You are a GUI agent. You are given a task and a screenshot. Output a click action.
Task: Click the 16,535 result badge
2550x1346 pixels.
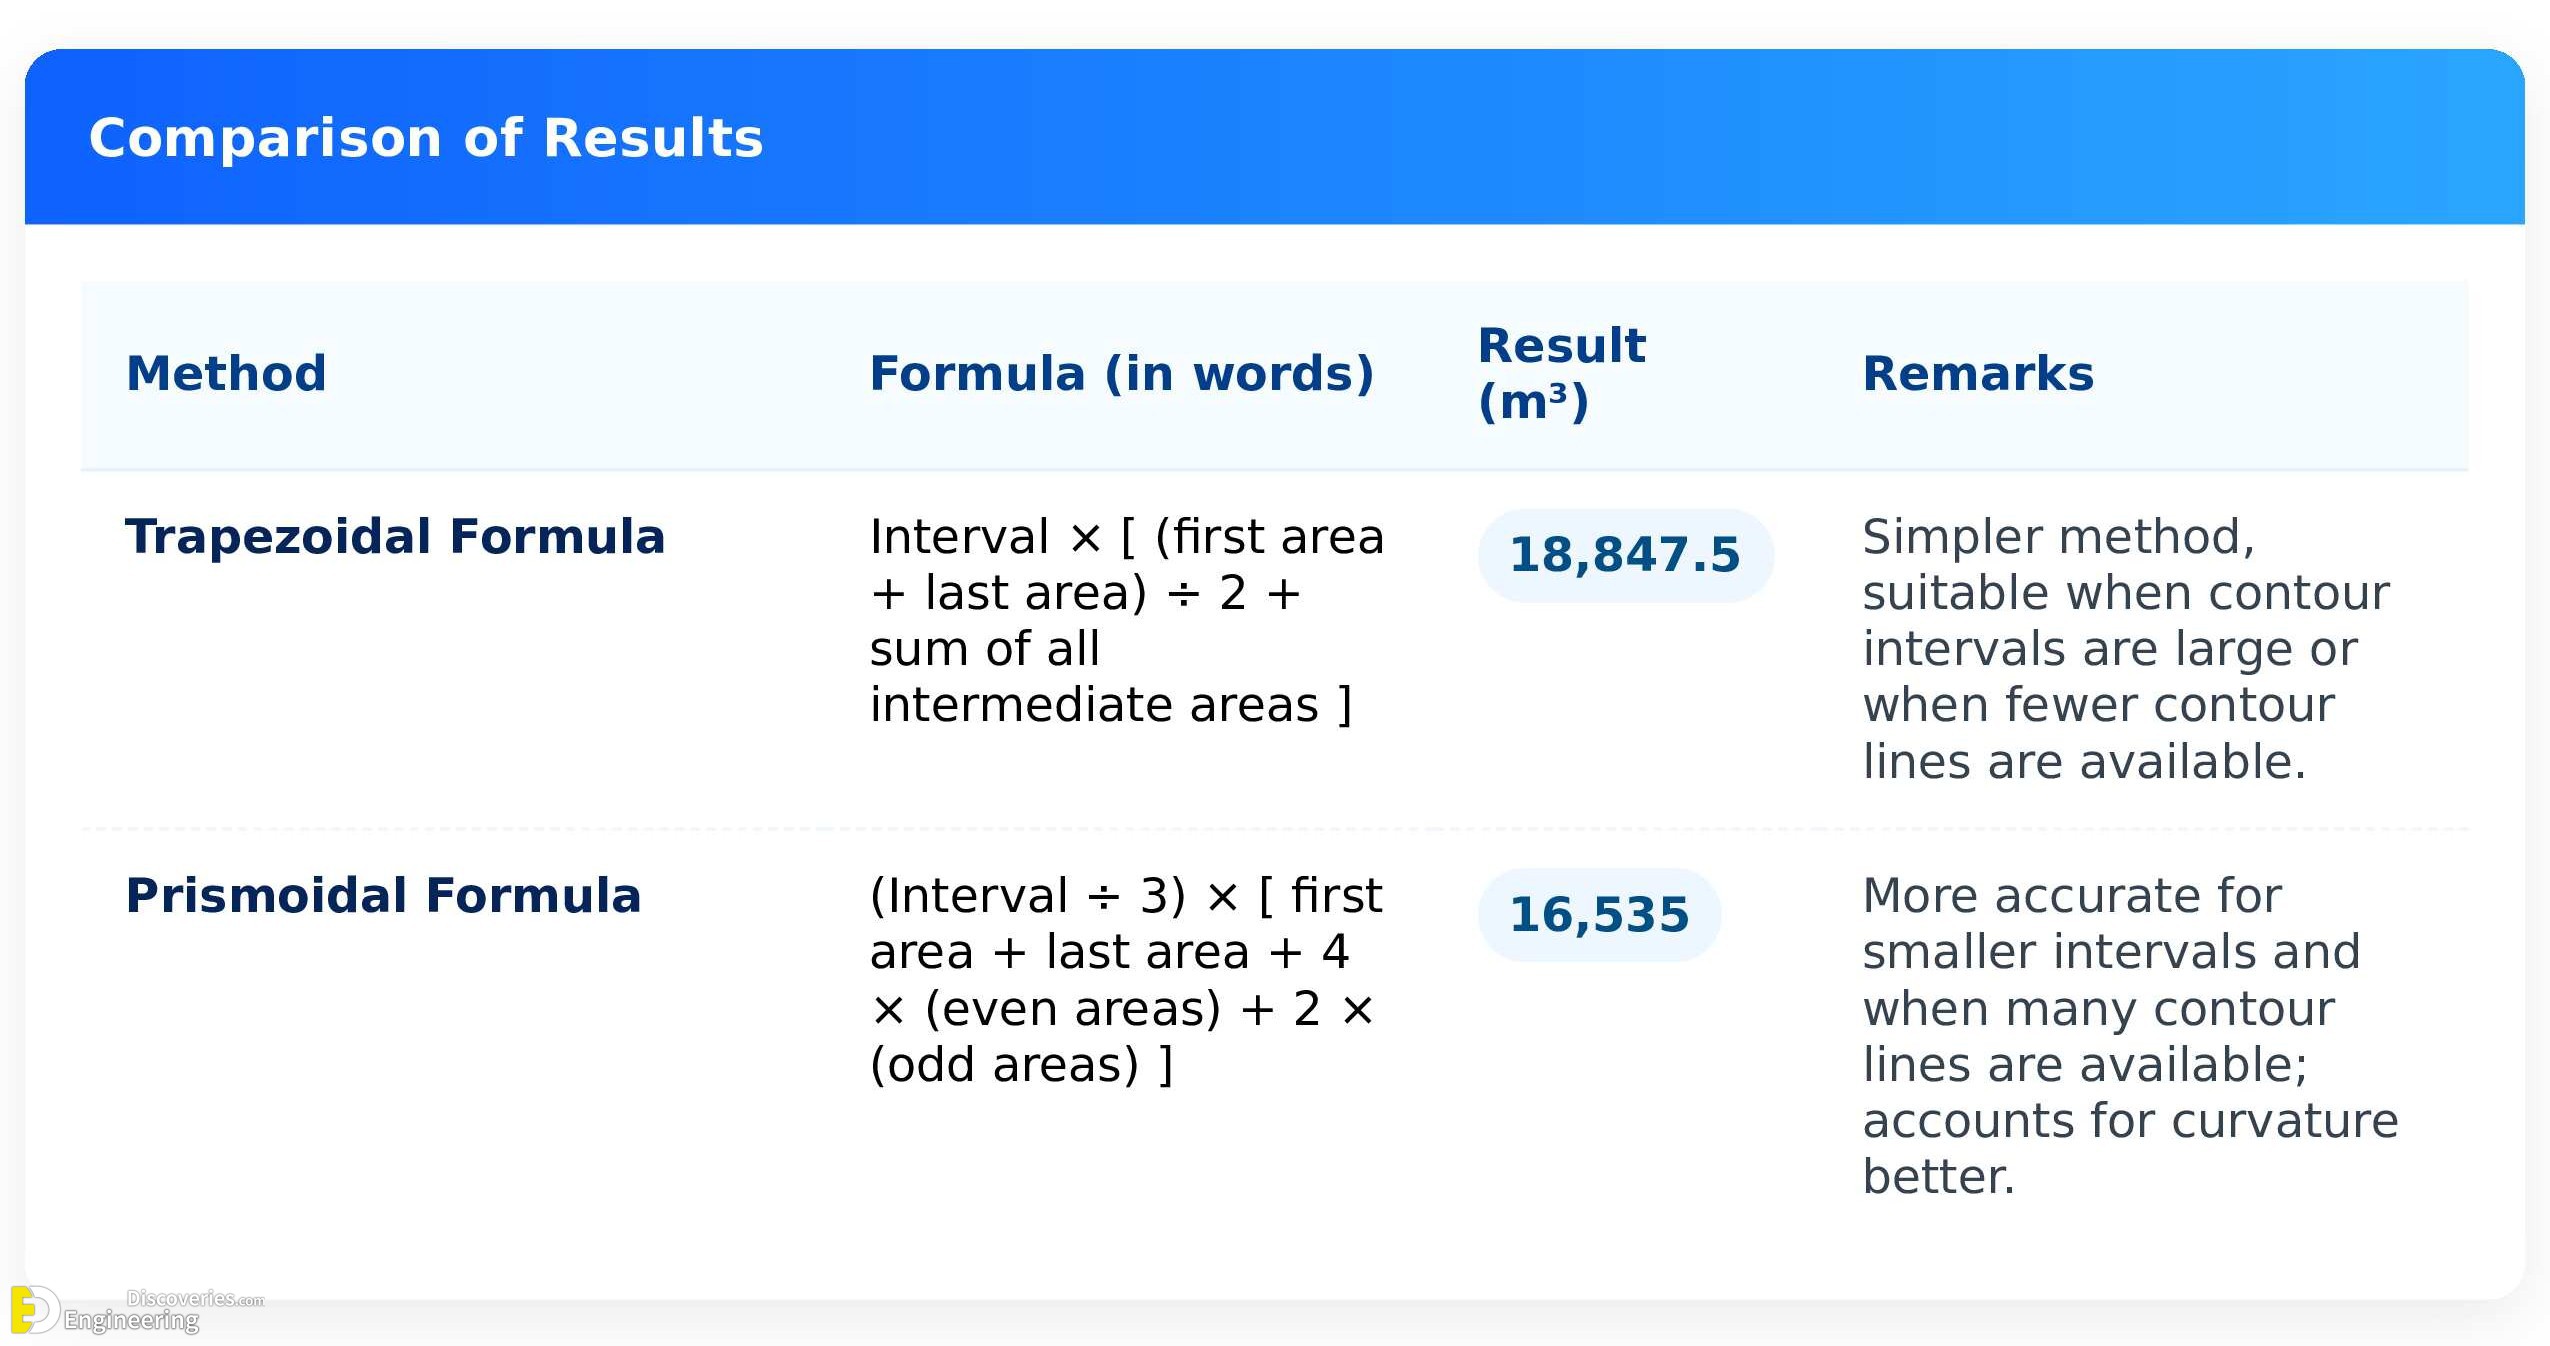[1599, 915]
